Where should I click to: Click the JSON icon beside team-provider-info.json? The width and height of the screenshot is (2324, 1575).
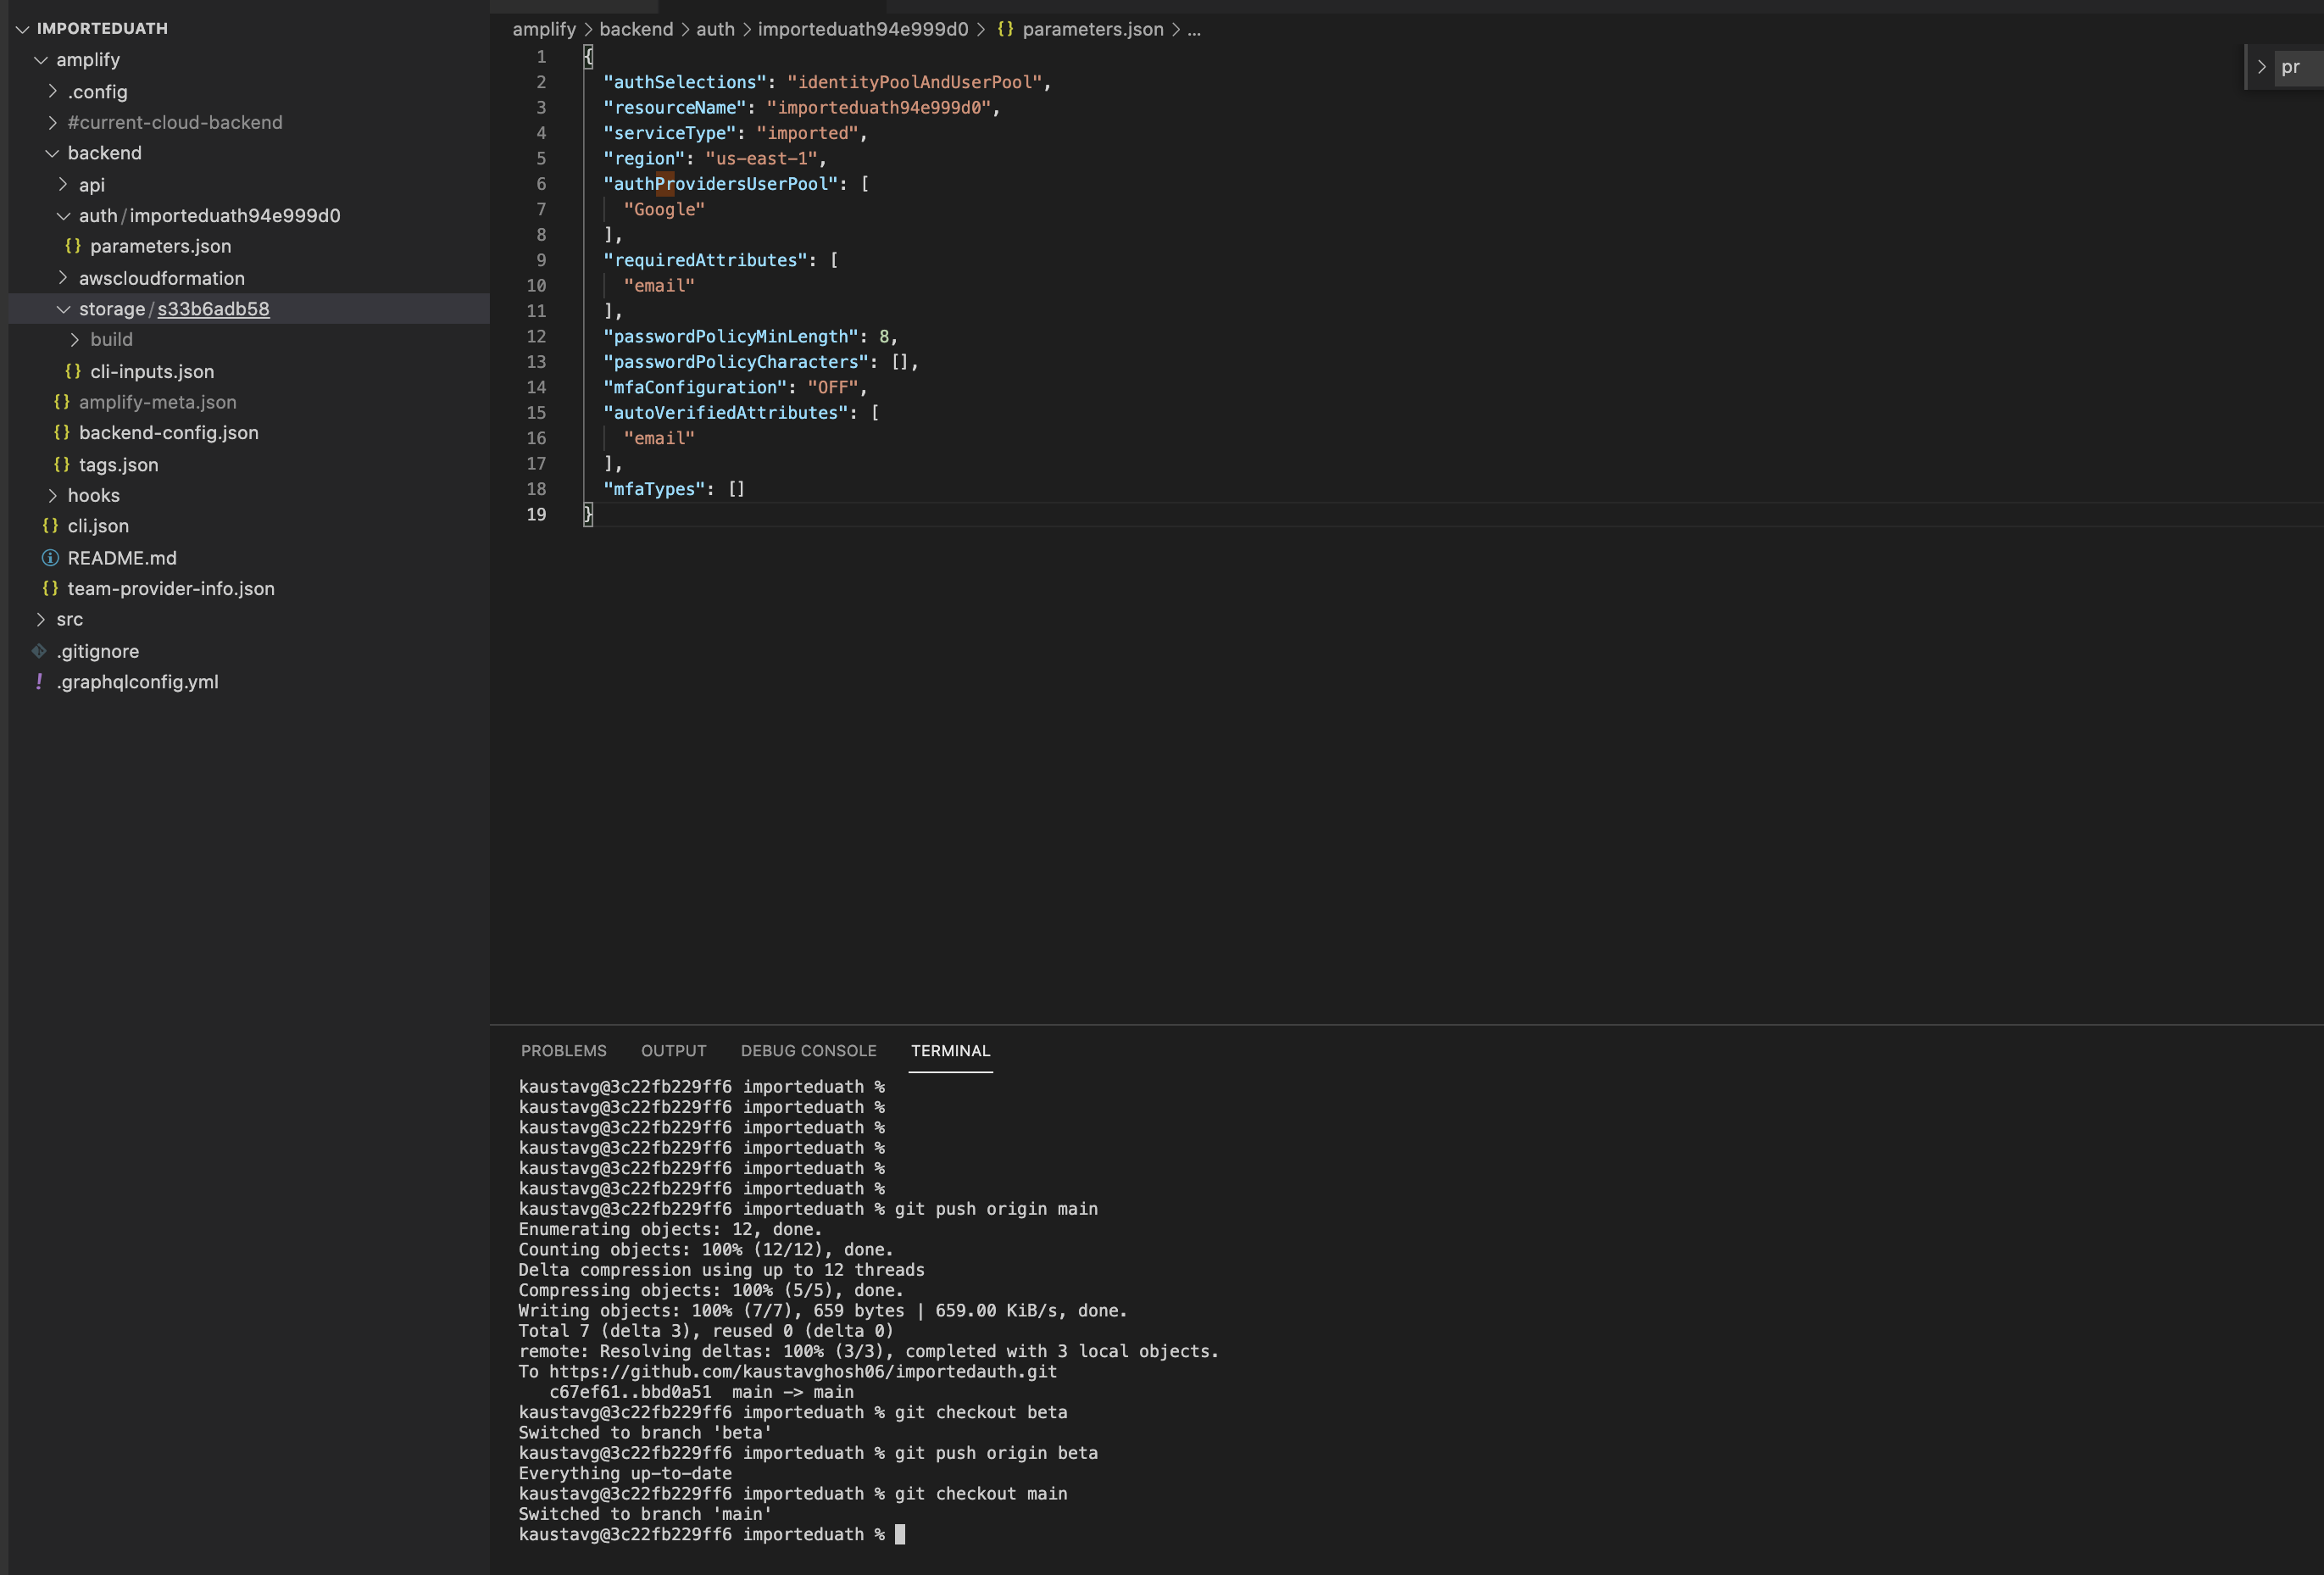50,588
